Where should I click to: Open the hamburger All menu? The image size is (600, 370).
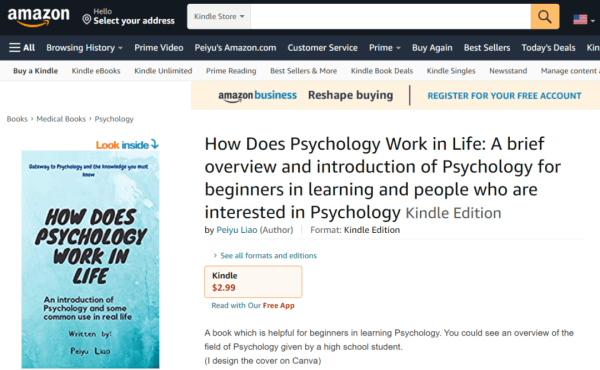pyautogui.click(x=22, y=48)
